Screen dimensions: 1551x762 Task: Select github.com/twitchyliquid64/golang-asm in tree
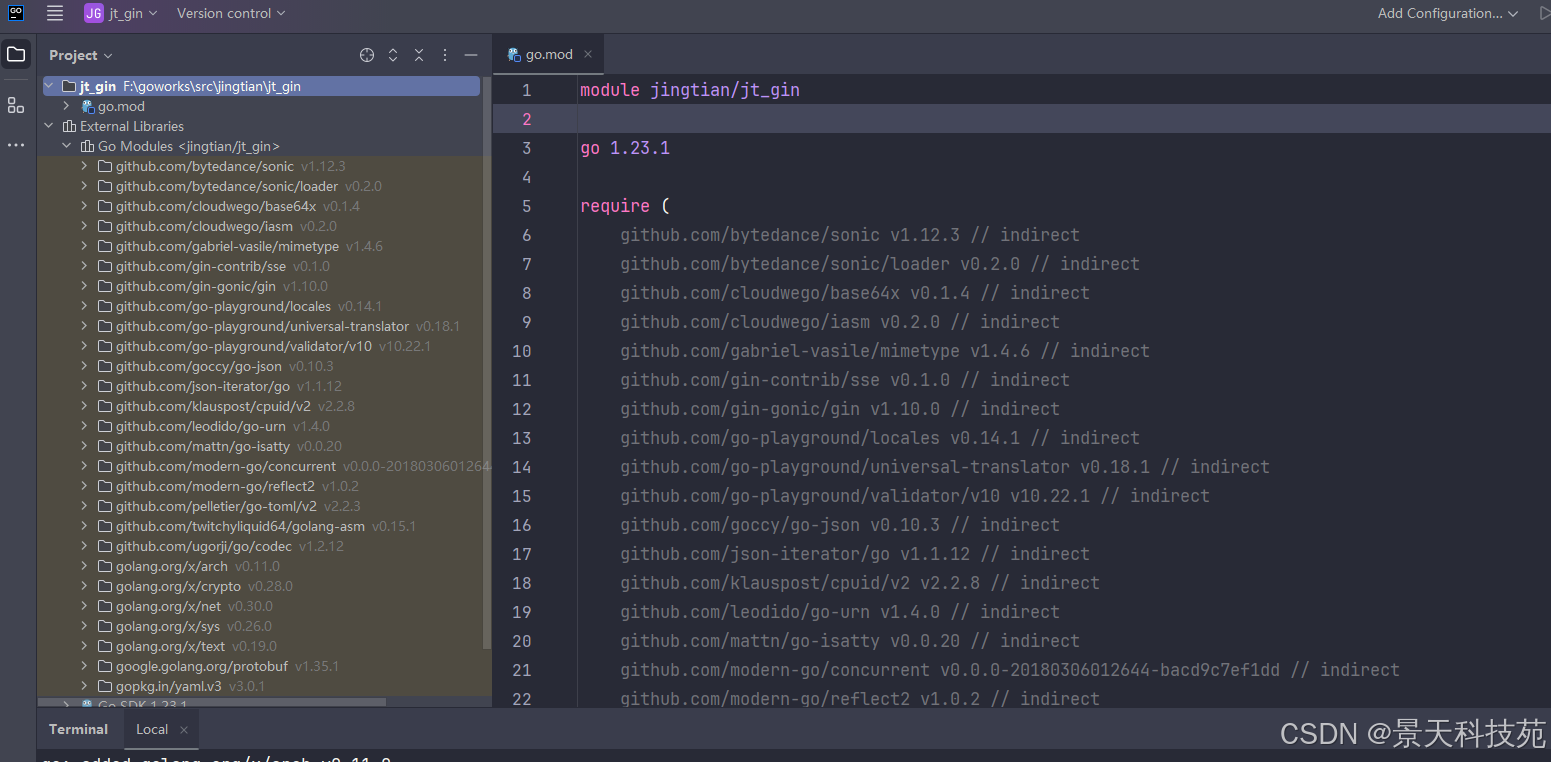[240, 526]
